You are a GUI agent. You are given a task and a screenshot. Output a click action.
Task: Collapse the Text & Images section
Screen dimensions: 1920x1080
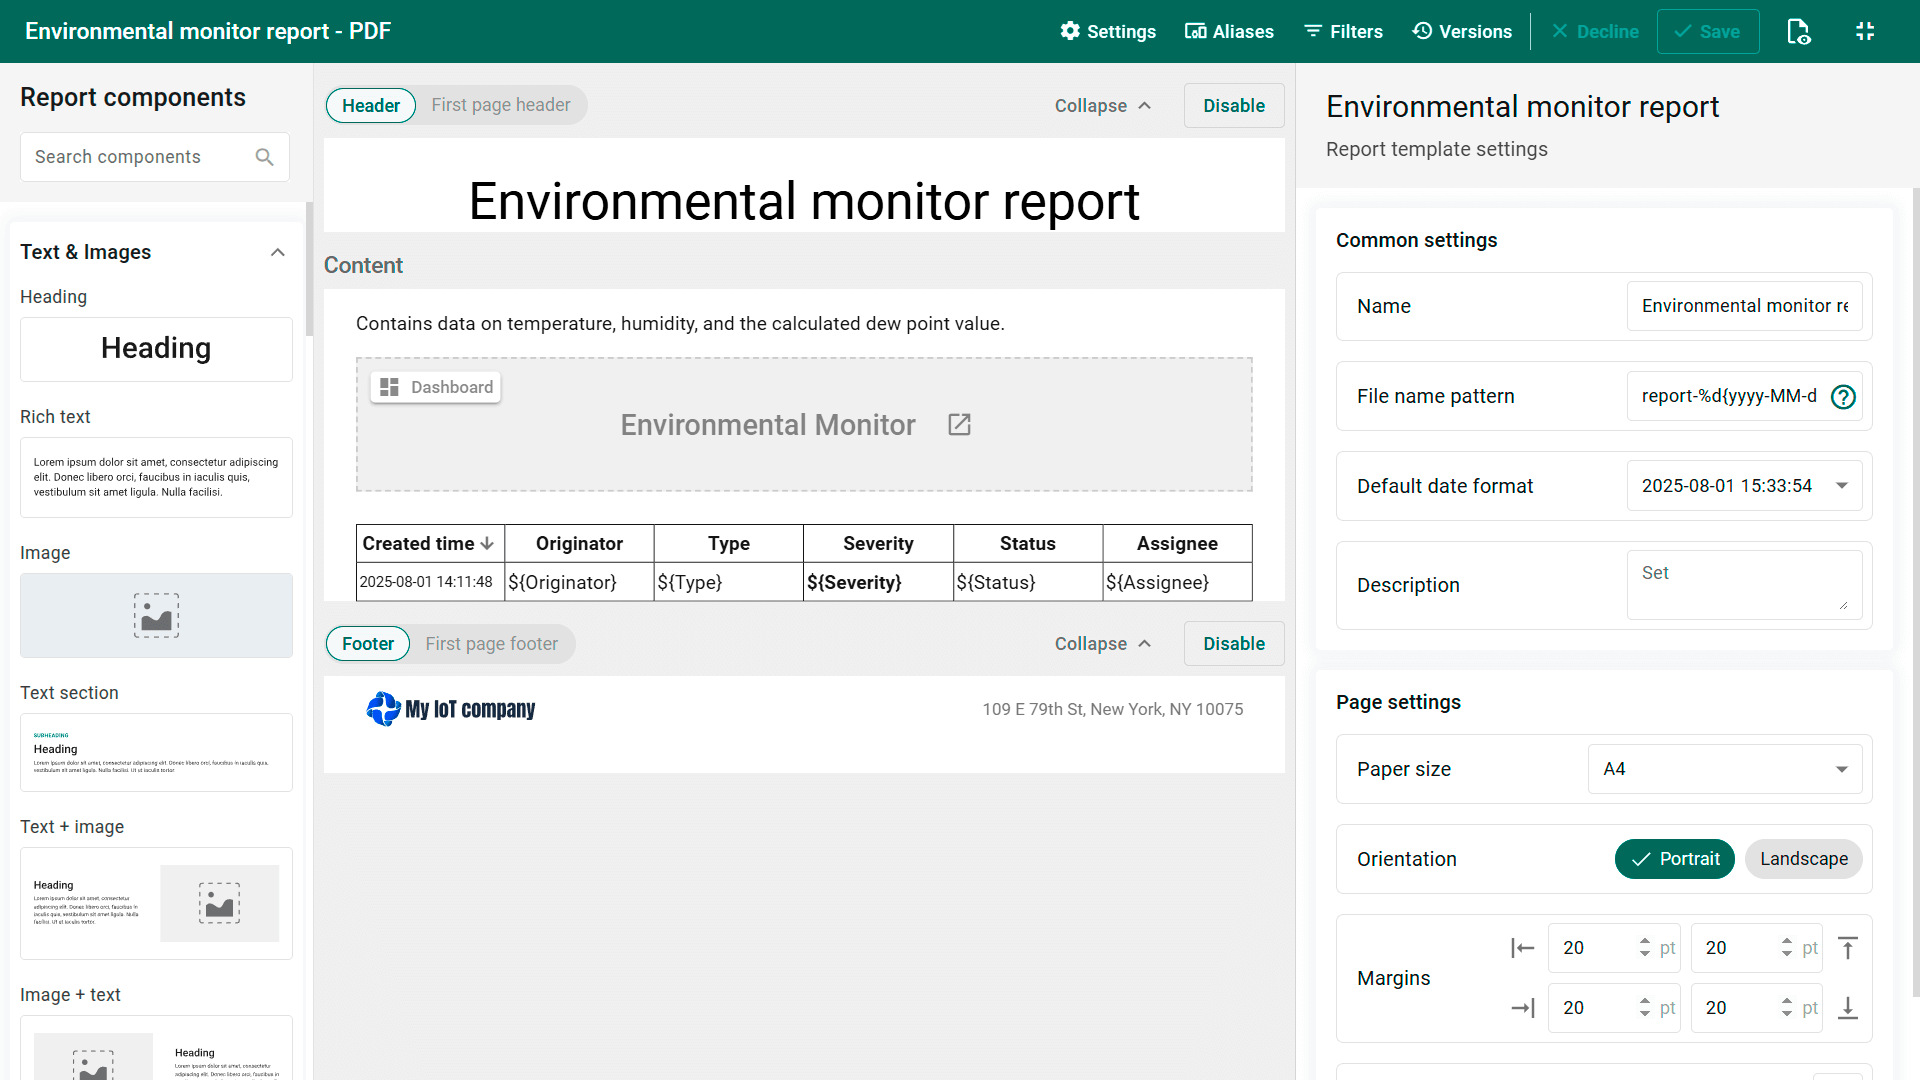(x=278, y=252)
